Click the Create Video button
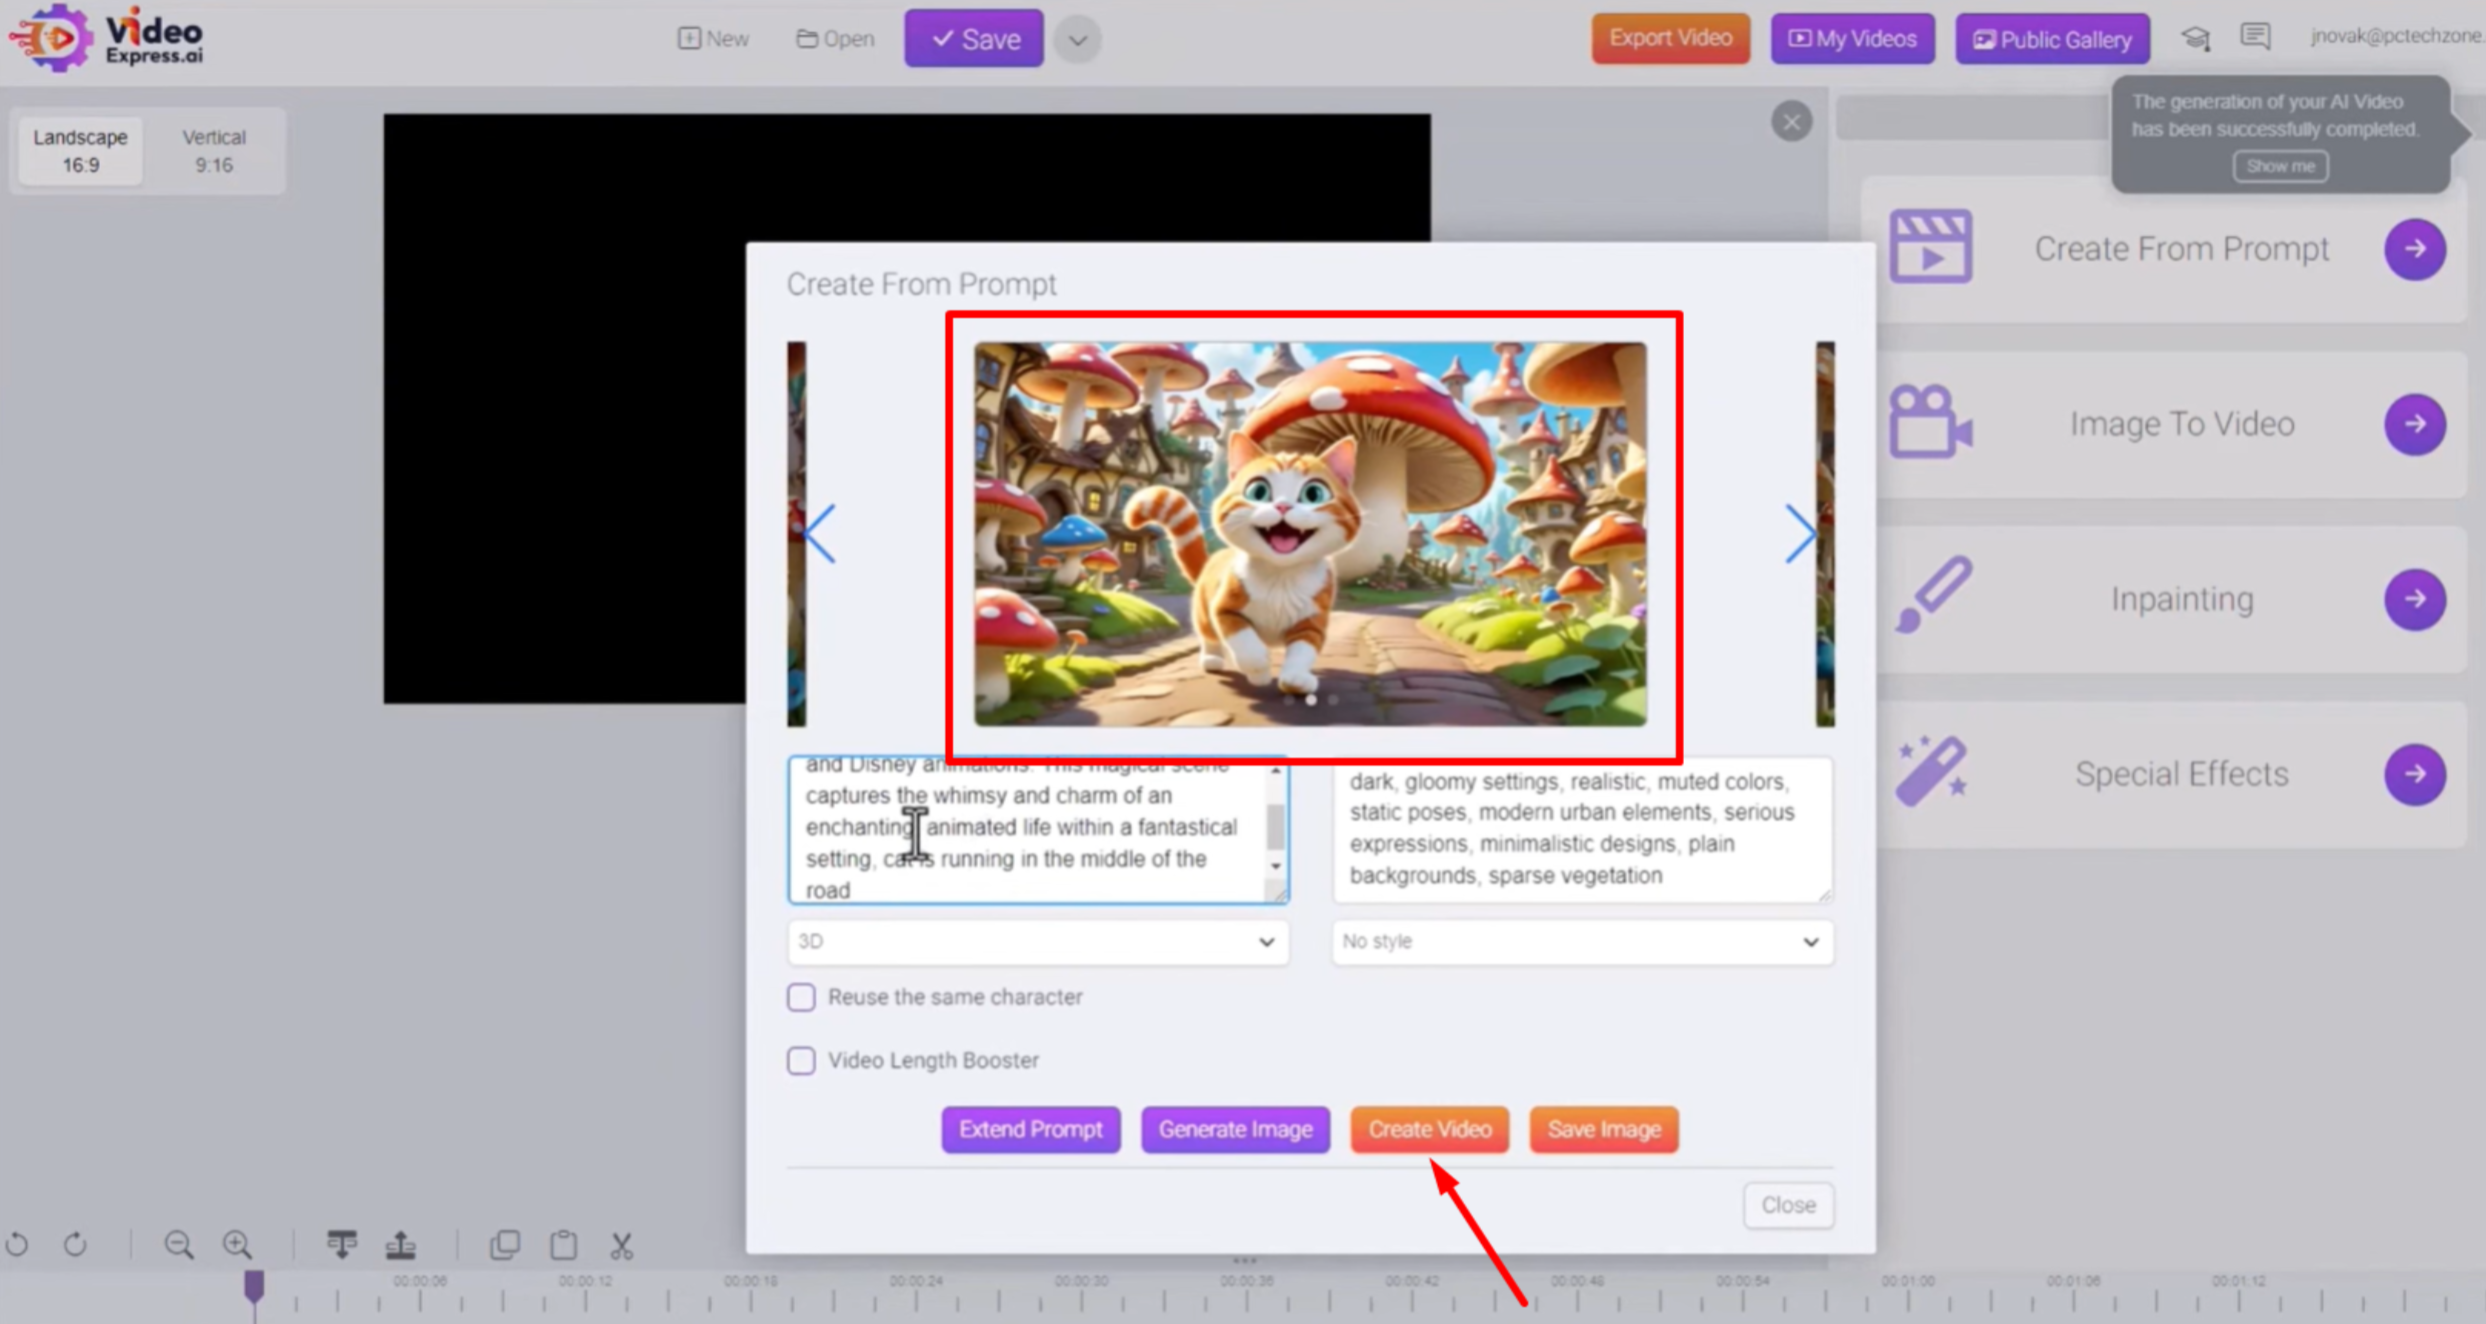The image size is (2486, 1324). coord(1429,1129)
